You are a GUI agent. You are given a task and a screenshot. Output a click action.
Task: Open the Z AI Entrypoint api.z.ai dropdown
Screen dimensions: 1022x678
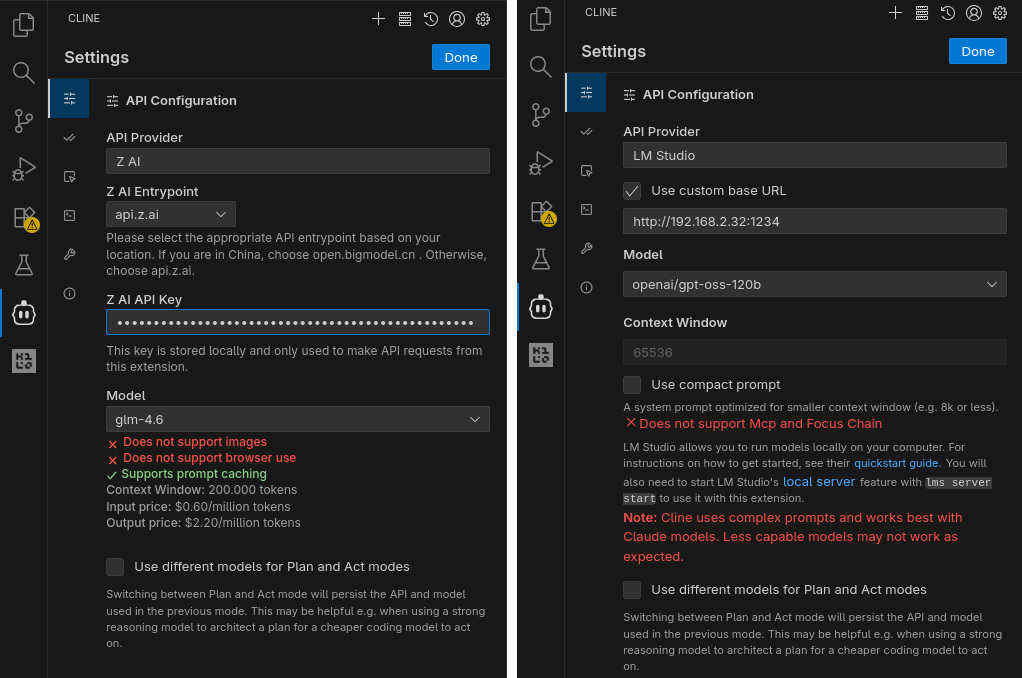pyautogui.click(x=170, y=214)
